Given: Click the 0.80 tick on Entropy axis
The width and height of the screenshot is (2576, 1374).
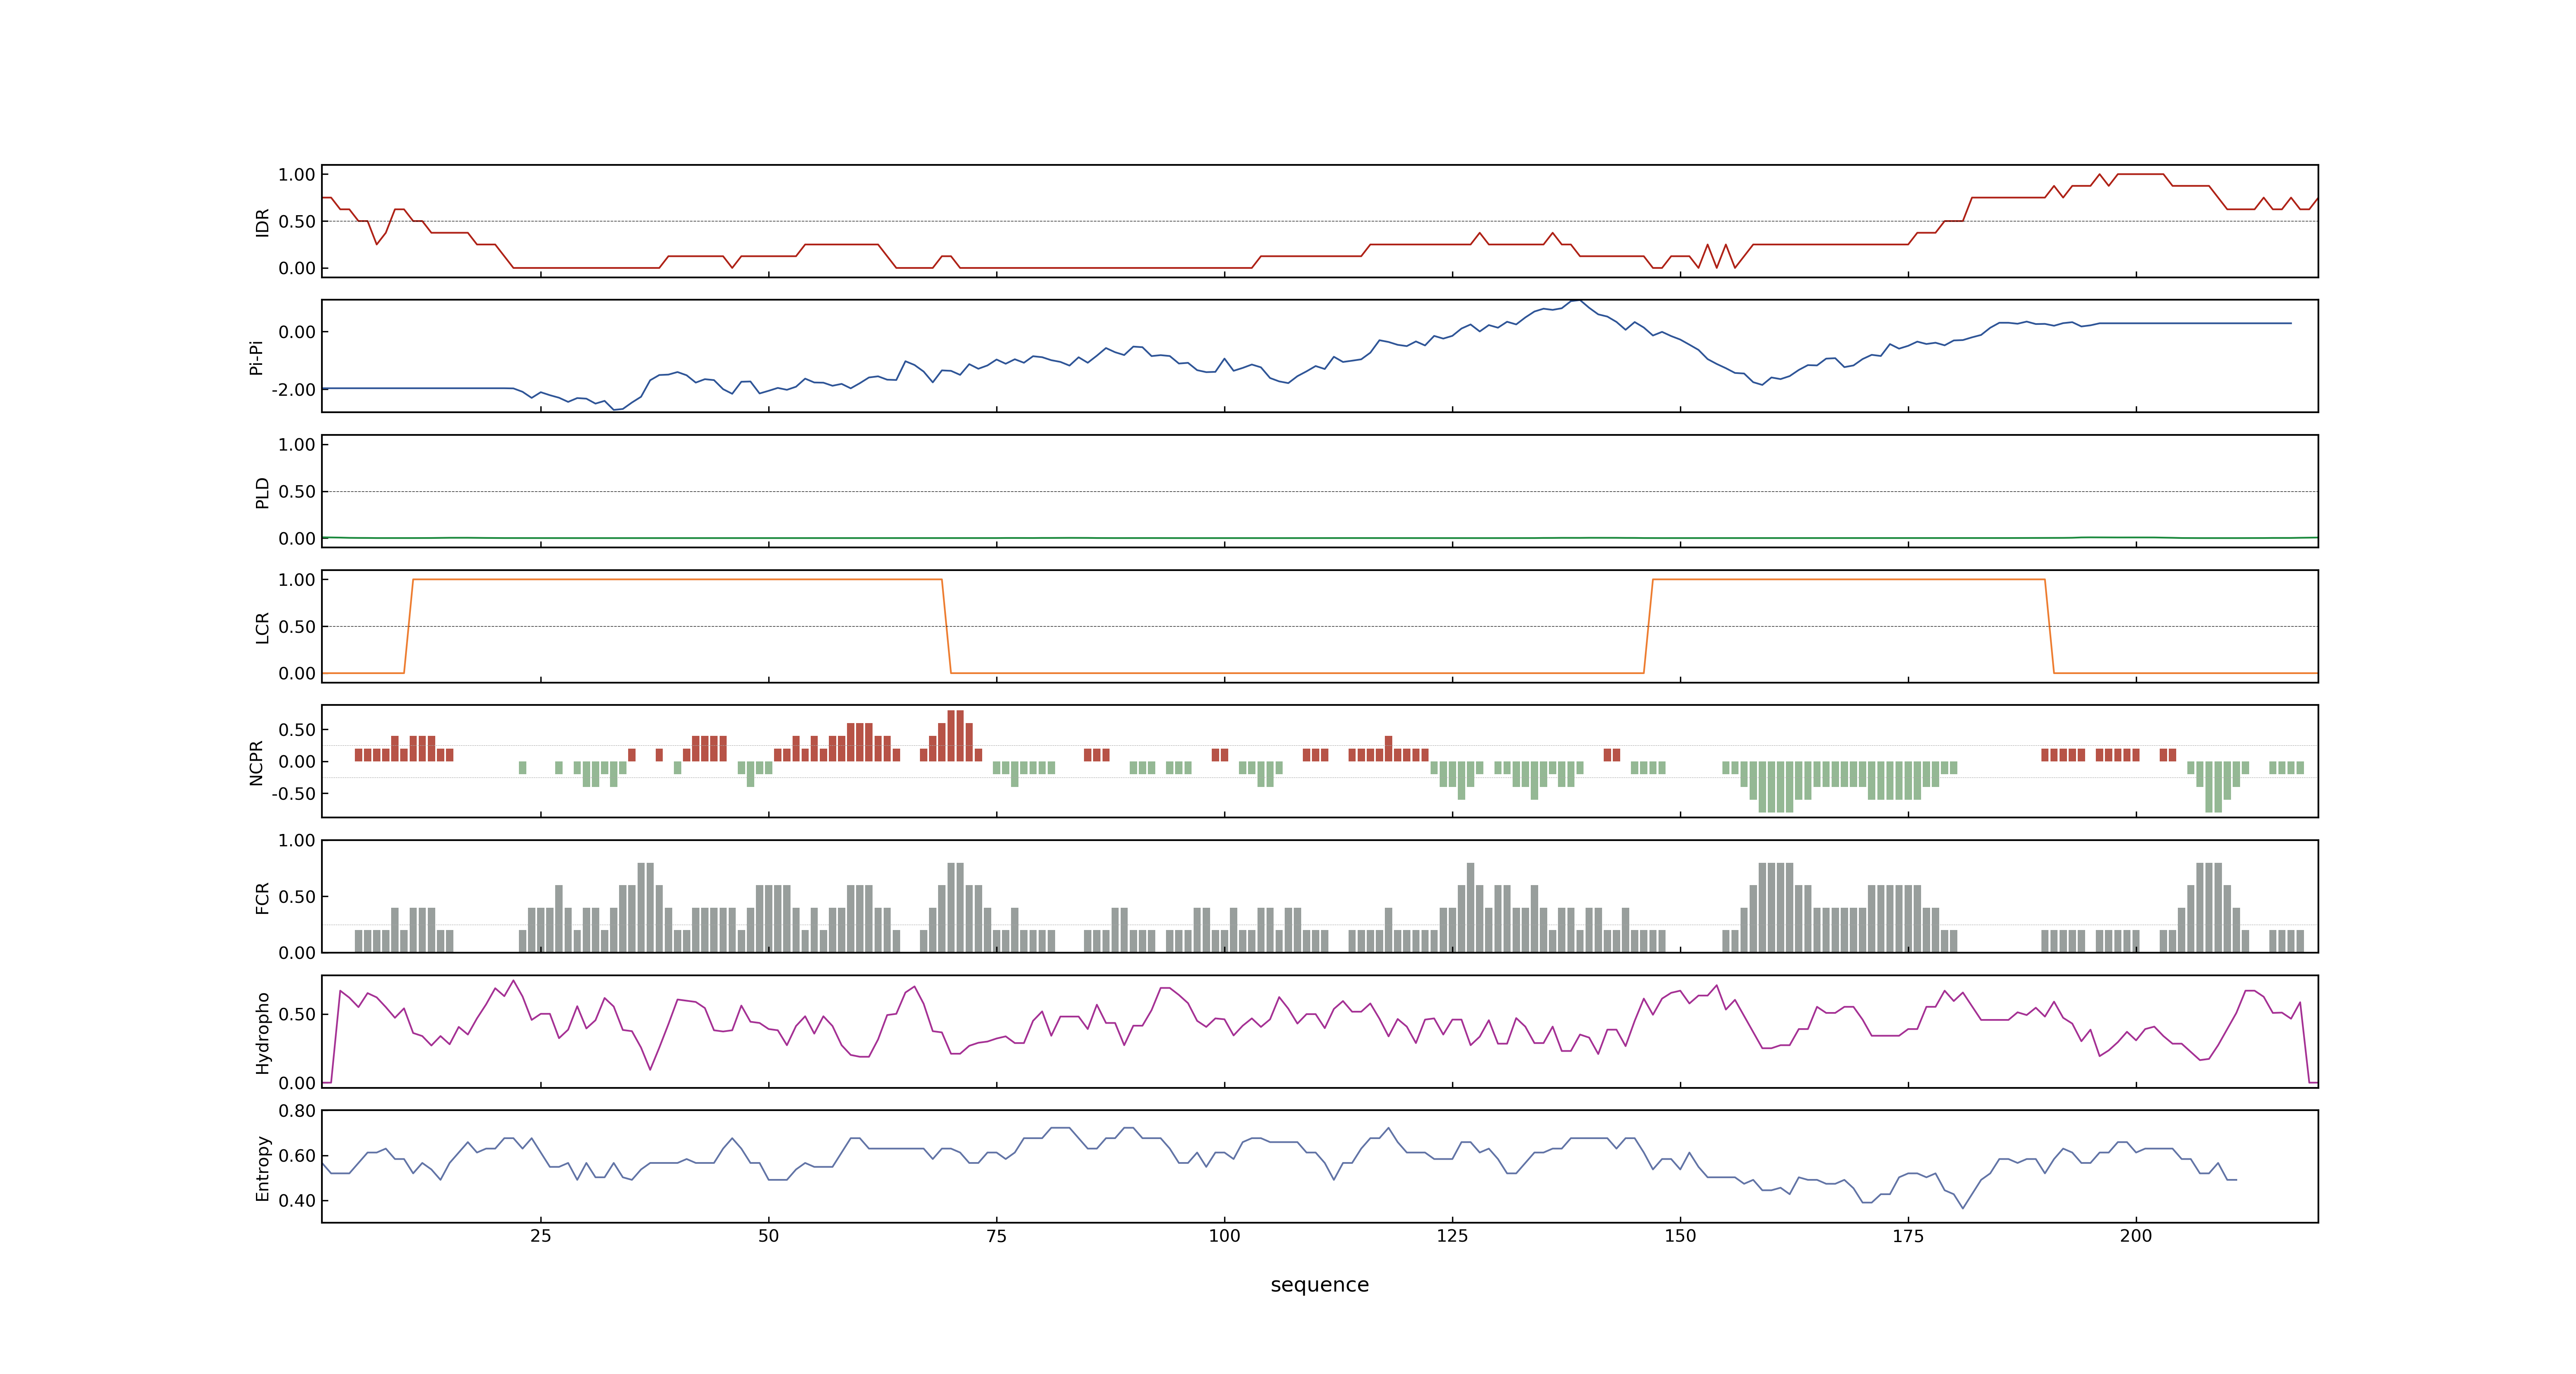Looking at the screenshot, I should (297, 1110).
